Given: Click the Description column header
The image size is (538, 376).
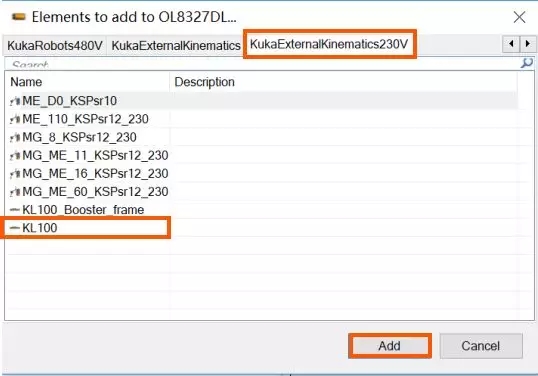Looking at the screenshot, I should point(343,82).
